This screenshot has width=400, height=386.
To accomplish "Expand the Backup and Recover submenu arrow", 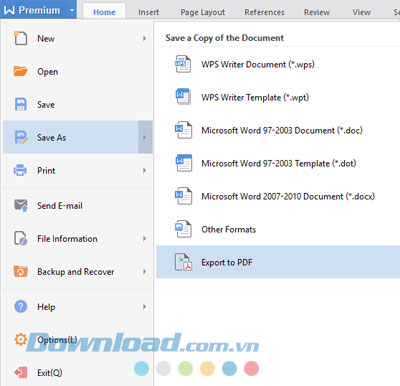I will [144, 271].
